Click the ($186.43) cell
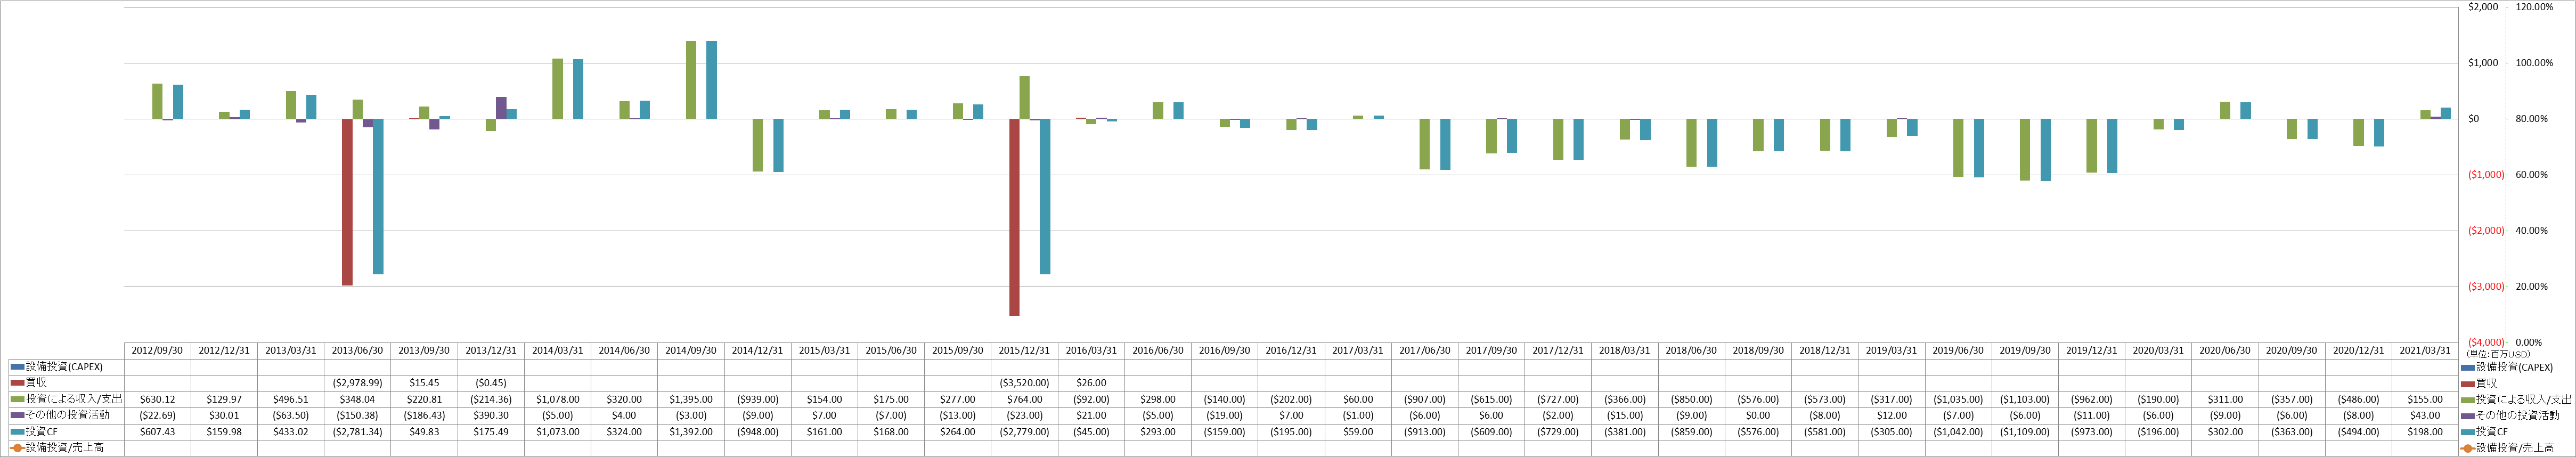This screenshot has width=2576, height=457. click(424, 415)
